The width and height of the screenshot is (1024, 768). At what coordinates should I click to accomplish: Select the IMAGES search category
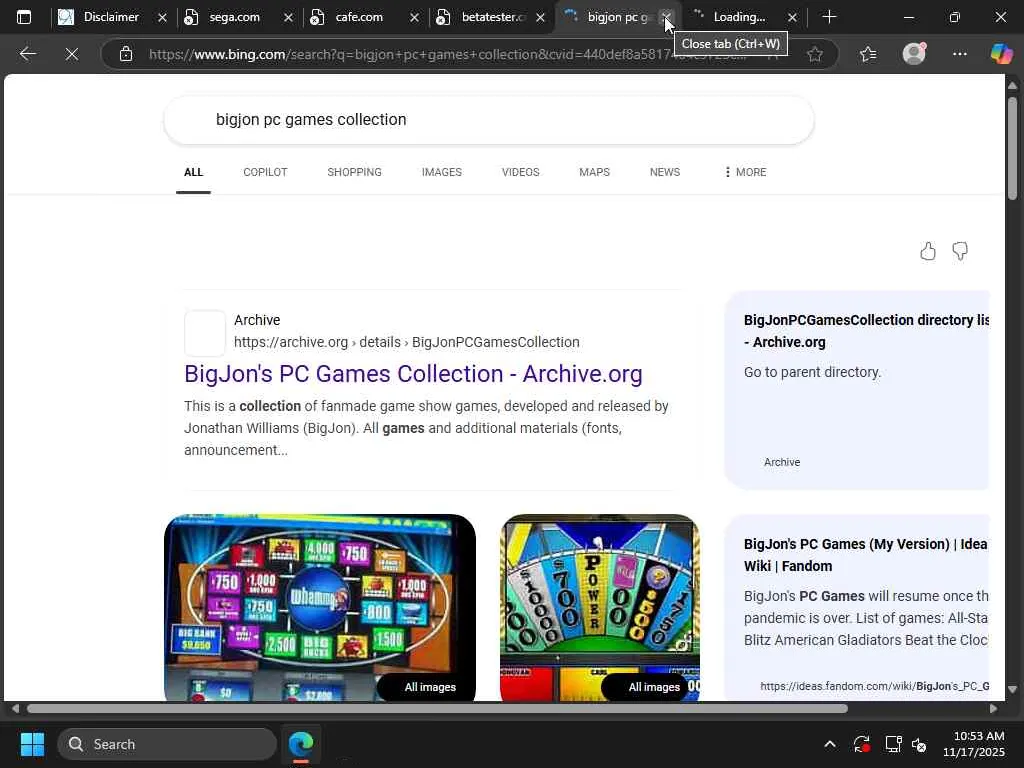[x=441, y=172]
